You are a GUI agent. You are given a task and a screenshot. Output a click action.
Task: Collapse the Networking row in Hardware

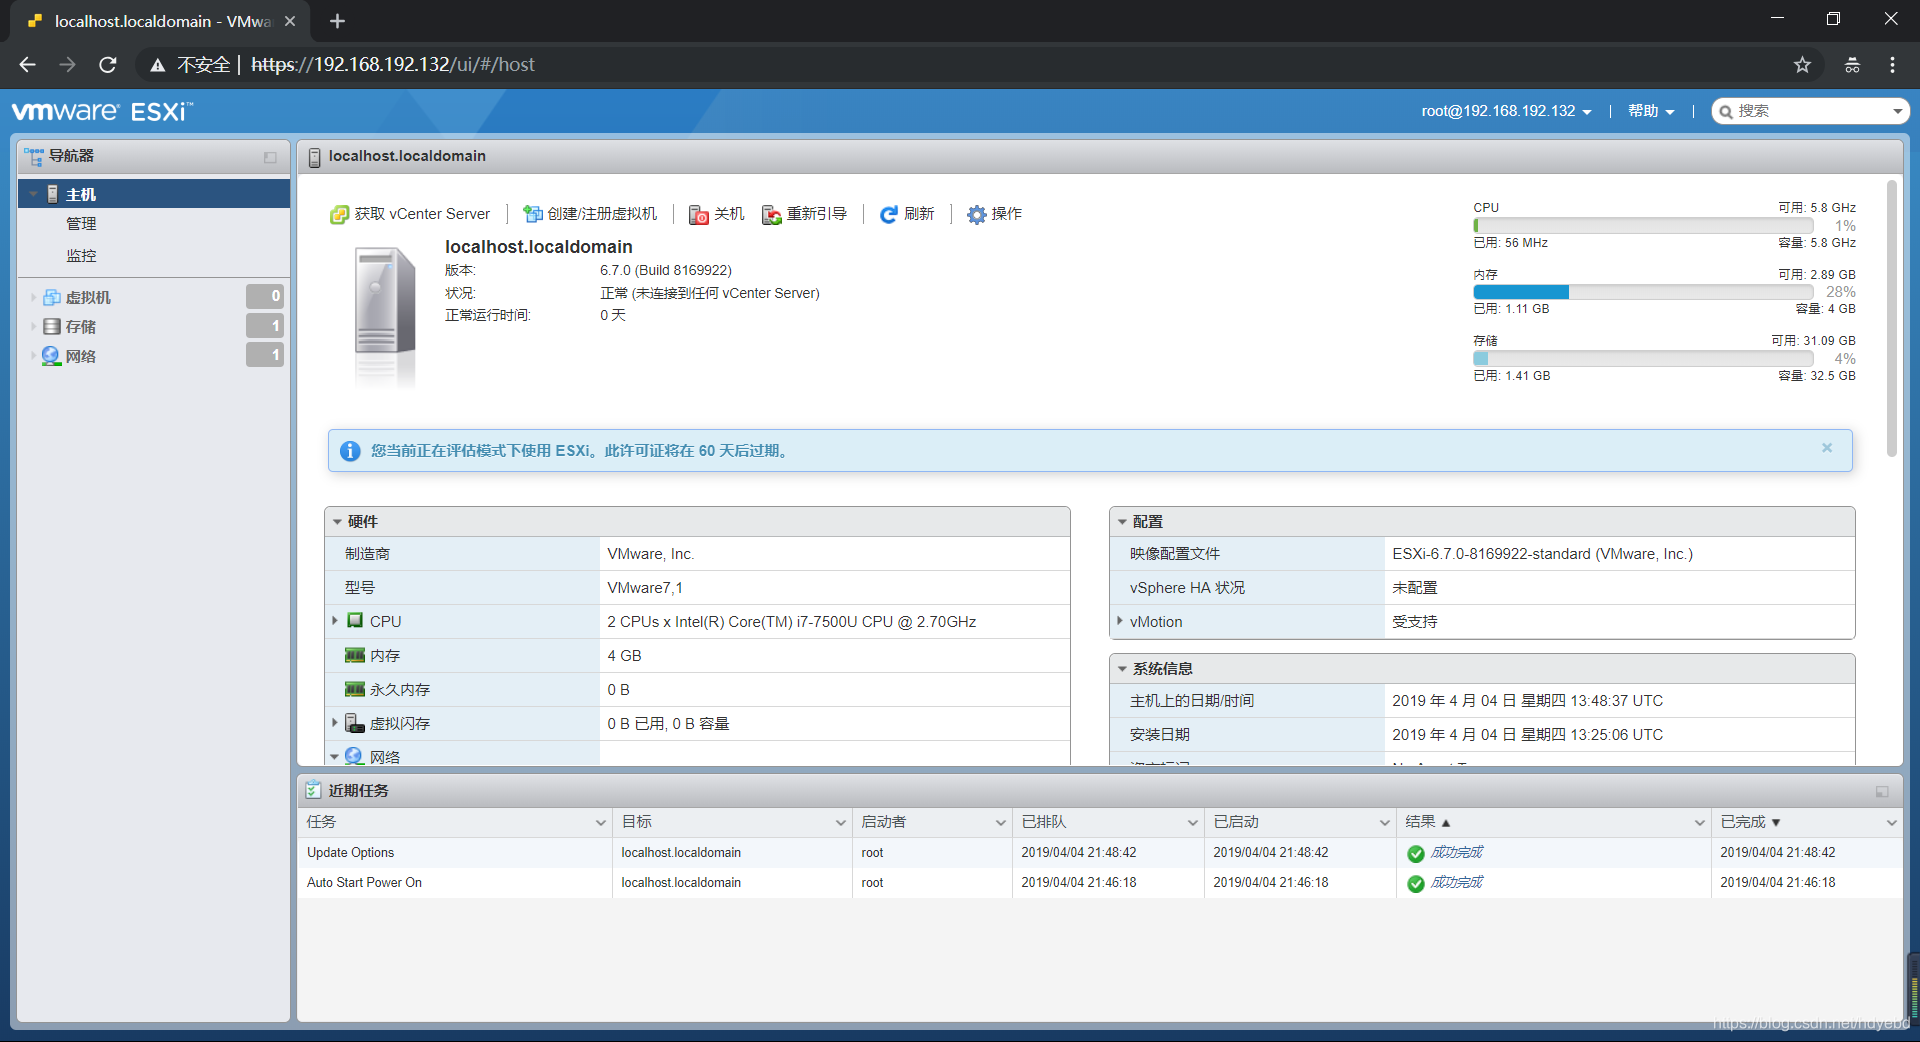[335, 757]
